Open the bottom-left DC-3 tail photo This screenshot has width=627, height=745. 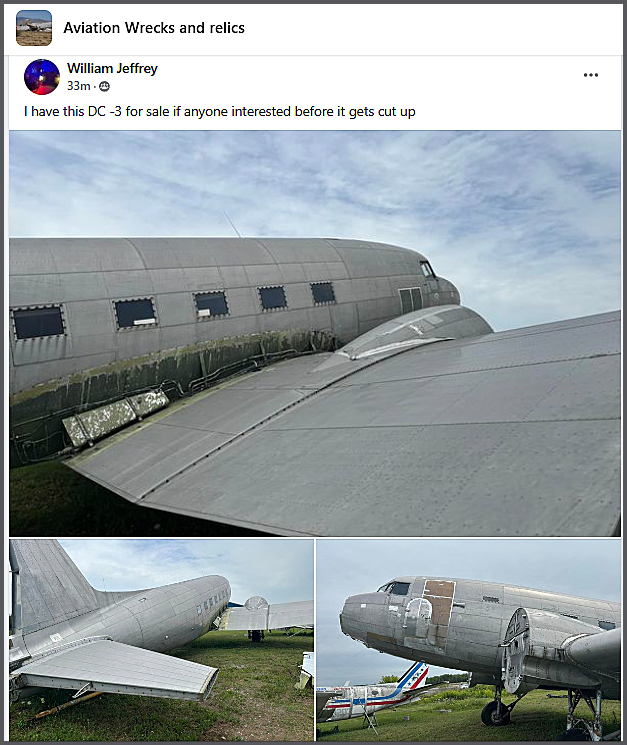(x=162, y=640)
